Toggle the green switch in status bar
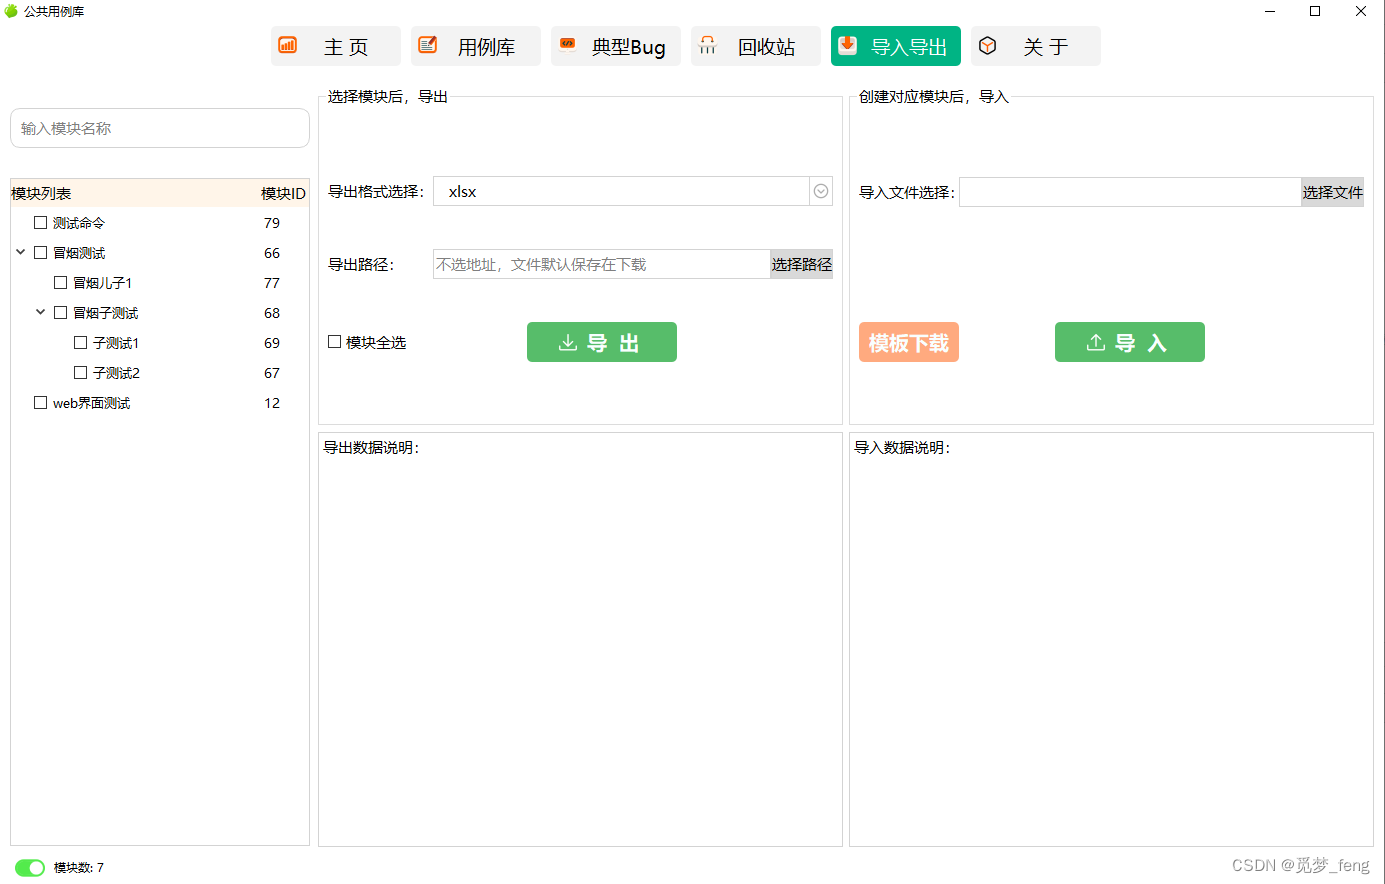 pos(30,868)
